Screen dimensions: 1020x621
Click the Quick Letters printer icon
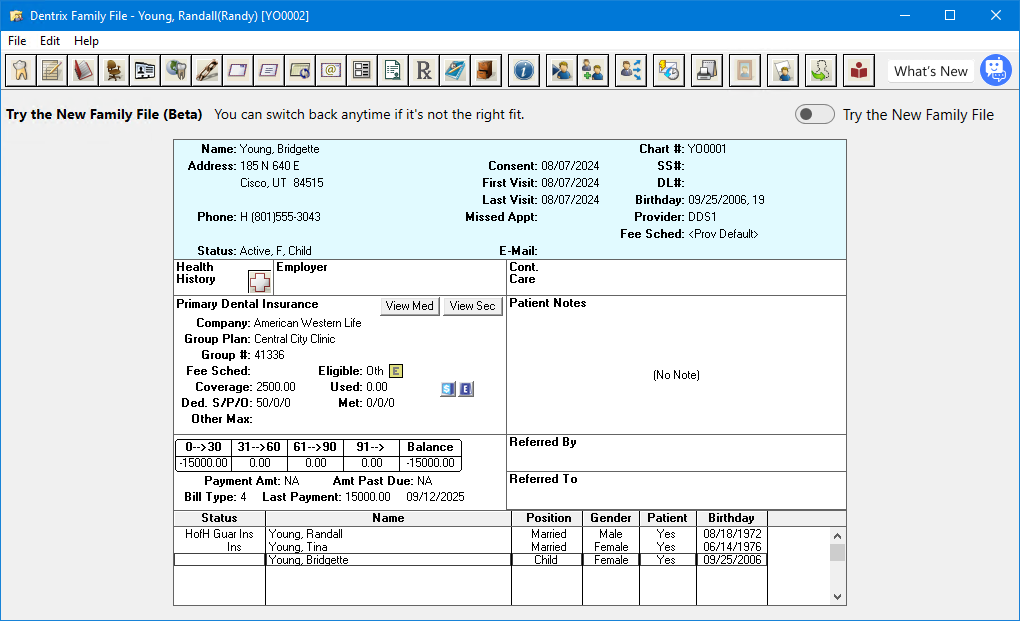707,70
